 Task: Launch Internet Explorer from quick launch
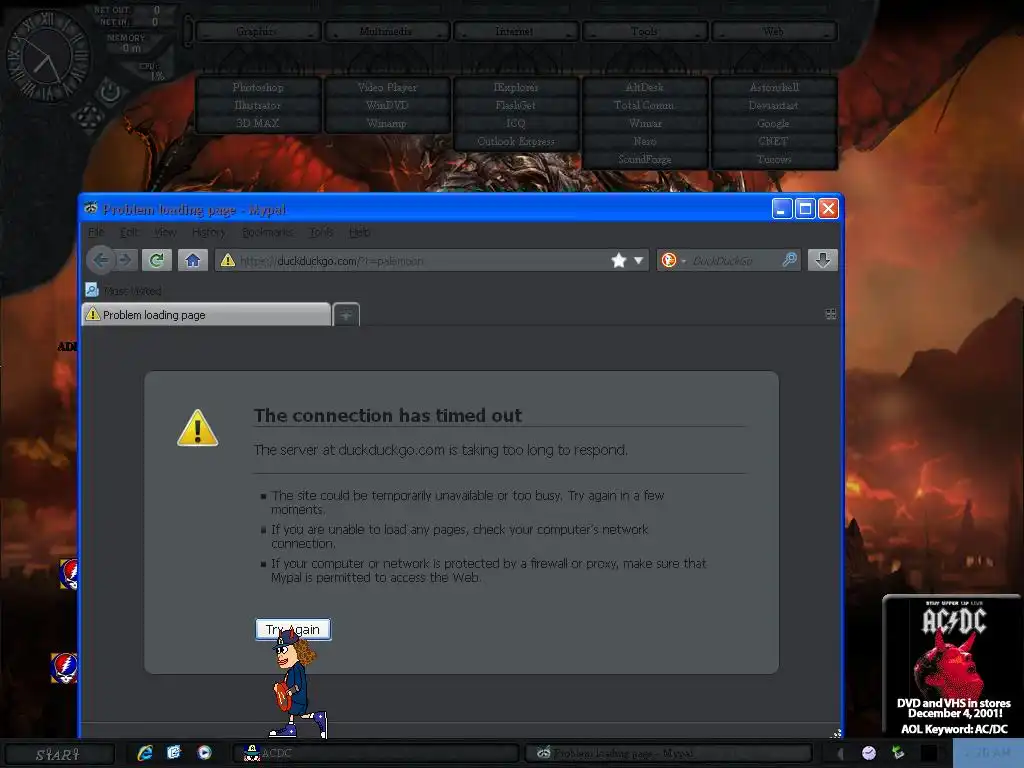point(145,753)
